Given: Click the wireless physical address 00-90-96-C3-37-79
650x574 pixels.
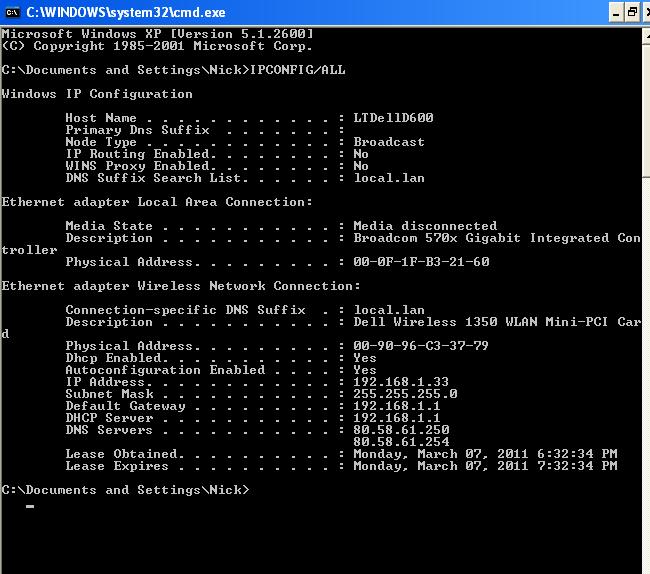Looking at the screenshot, I should point(421,346).
